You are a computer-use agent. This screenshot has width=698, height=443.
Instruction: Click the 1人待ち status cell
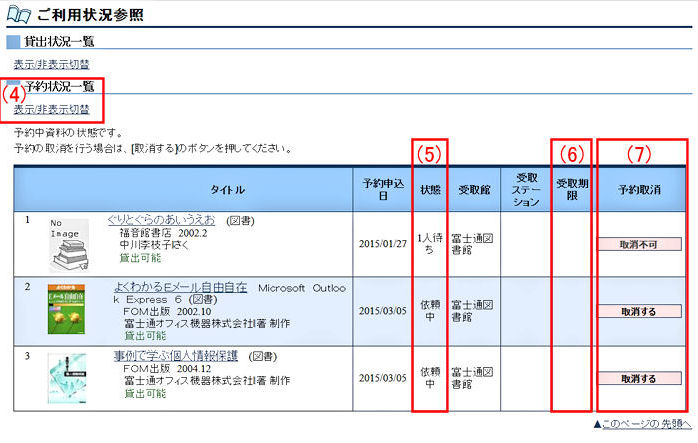pyautogui.click(x=429, y=241)
